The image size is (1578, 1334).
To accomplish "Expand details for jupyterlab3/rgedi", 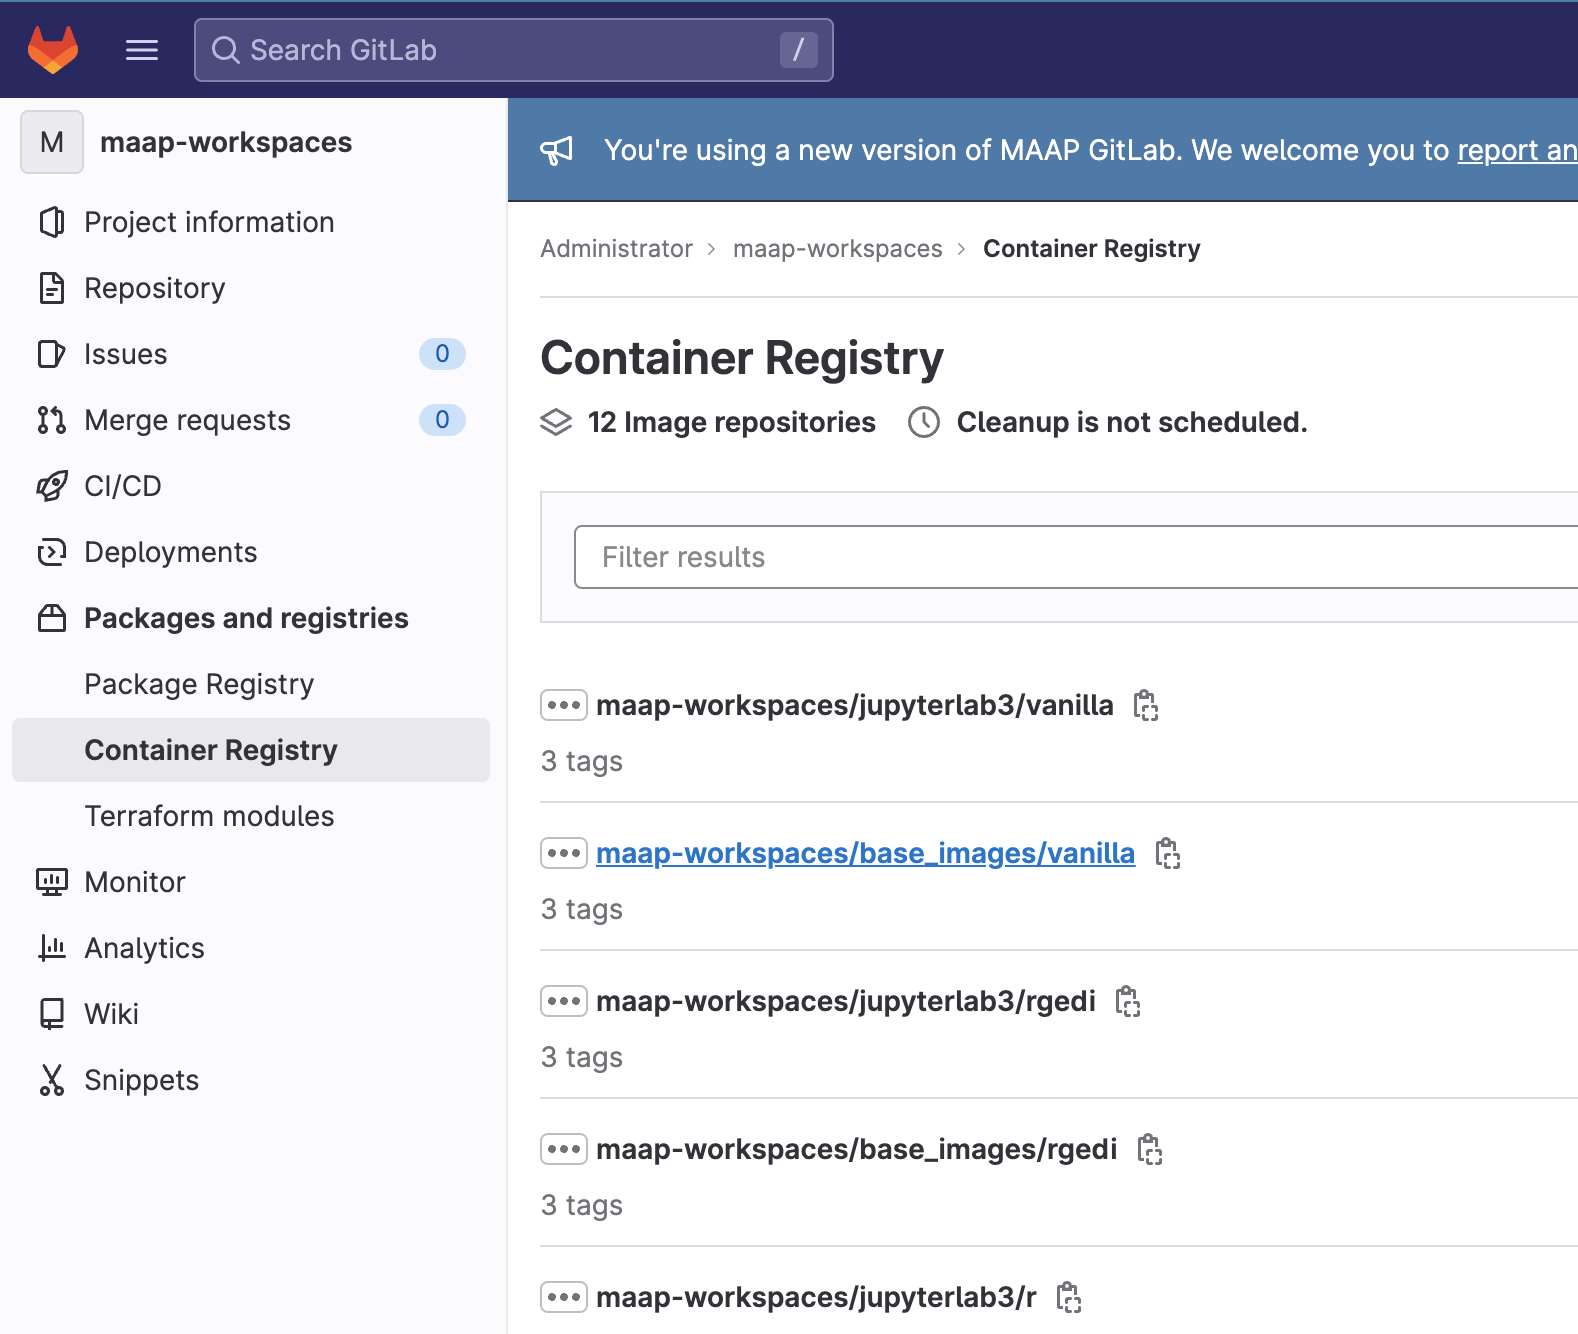I will (x=564, y=1001).
